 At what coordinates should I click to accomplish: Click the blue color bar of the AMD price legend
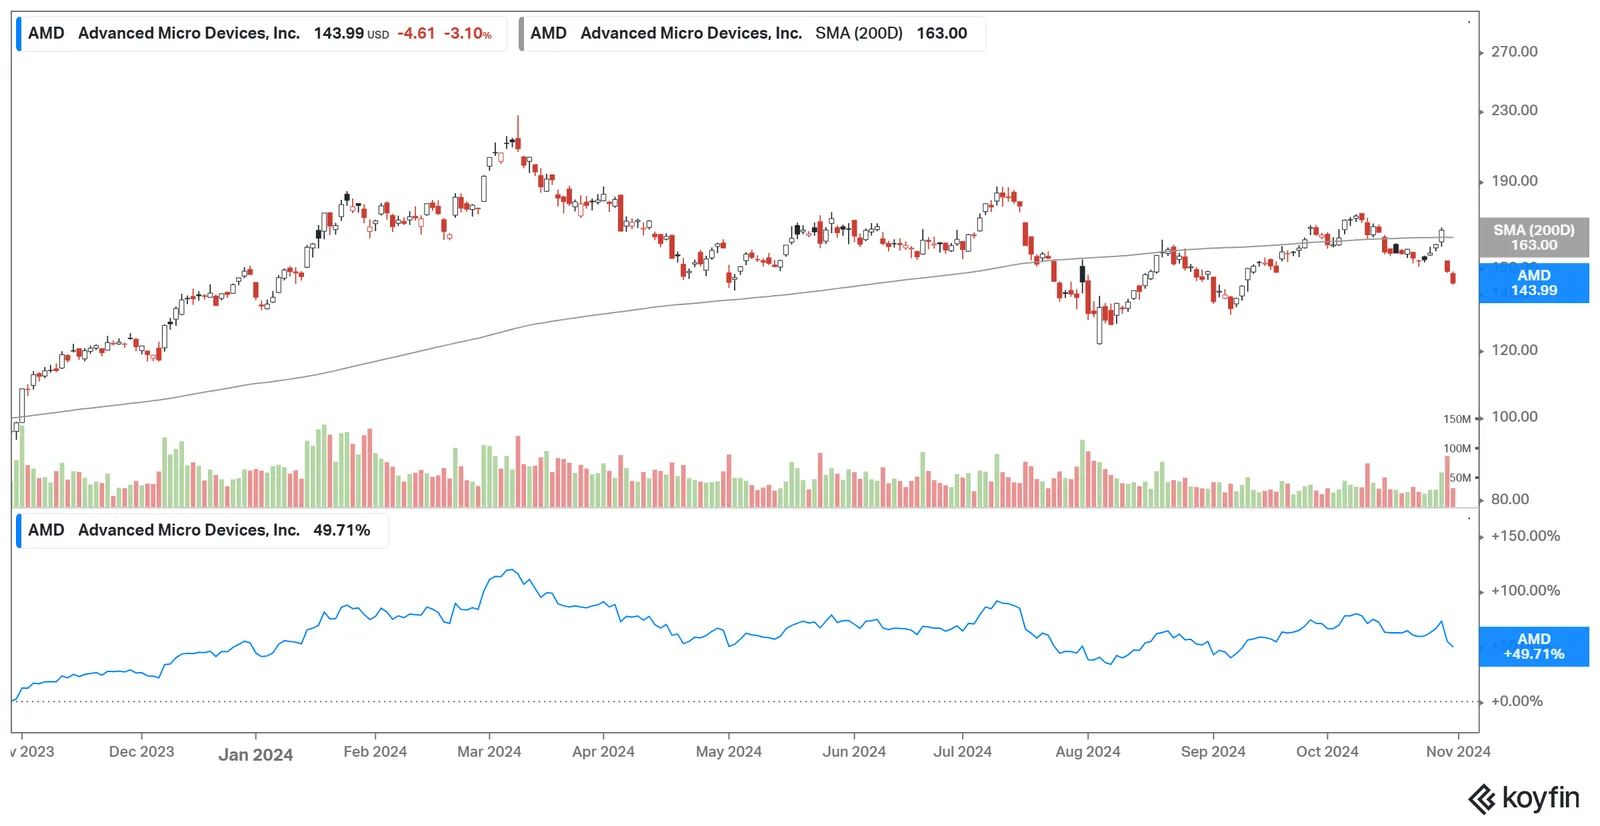tap(18, 33)
